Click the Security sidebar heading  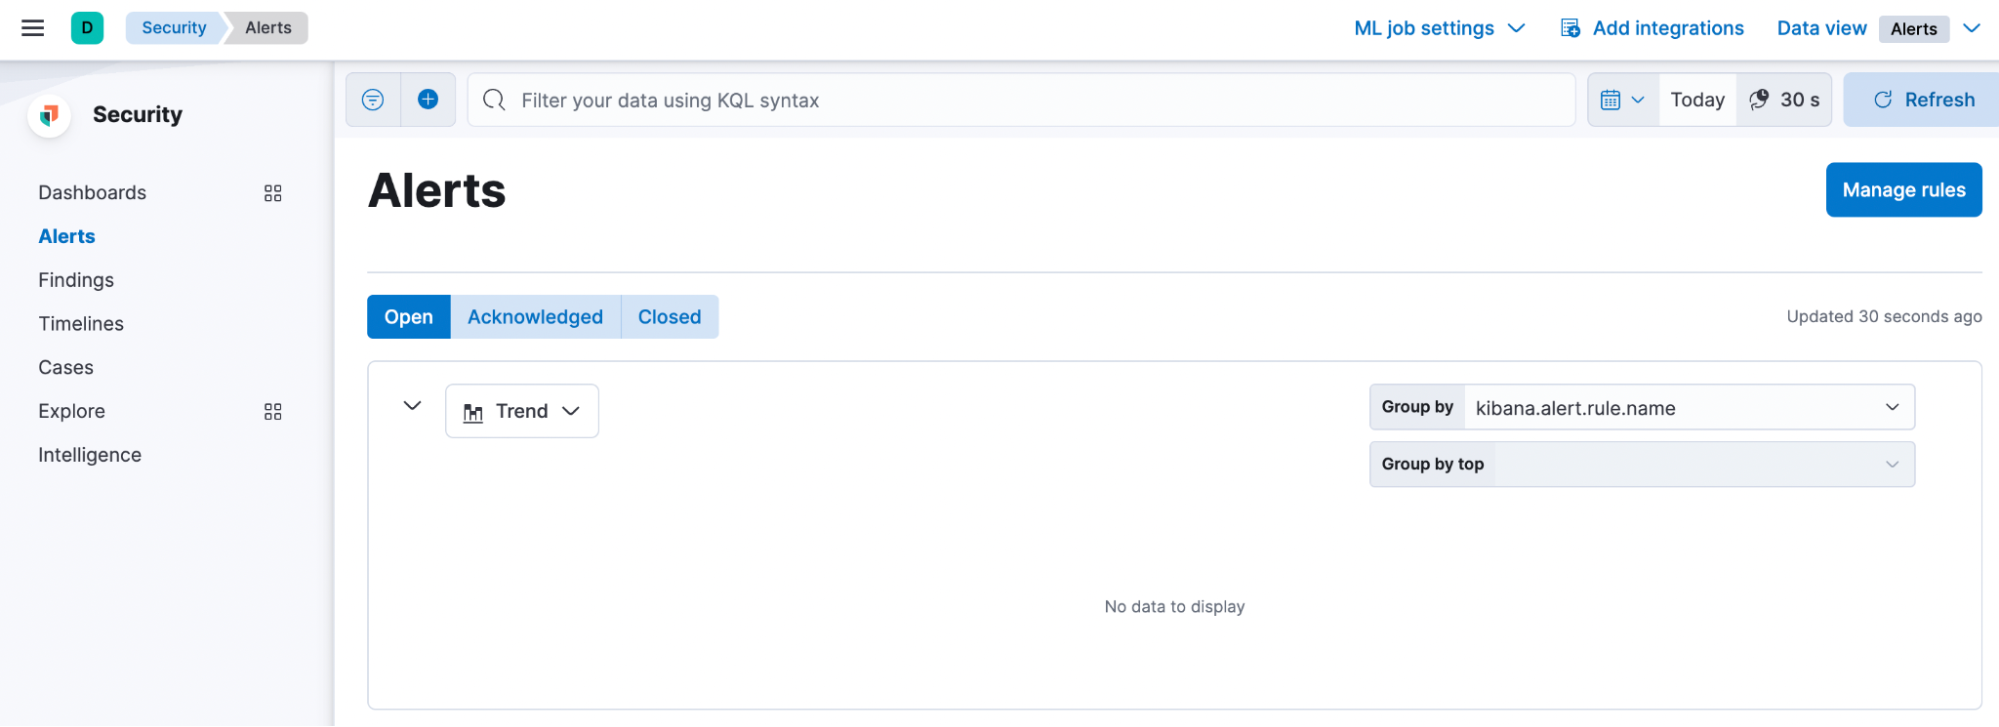point(138,115)
